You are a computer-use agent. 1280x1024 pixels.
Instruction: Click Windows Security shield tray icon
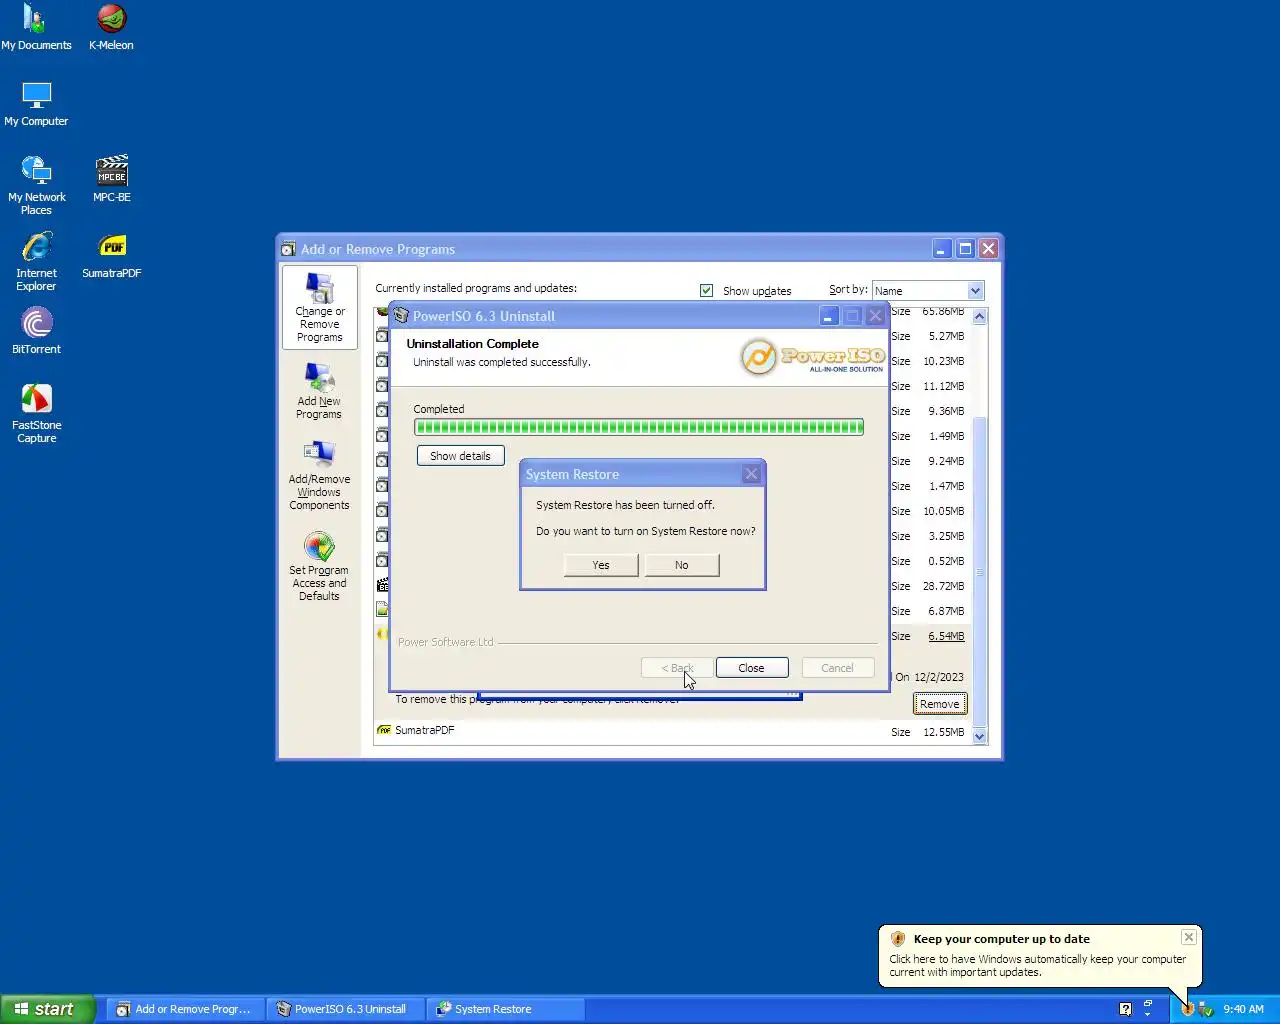(x=1187, y=1009)
